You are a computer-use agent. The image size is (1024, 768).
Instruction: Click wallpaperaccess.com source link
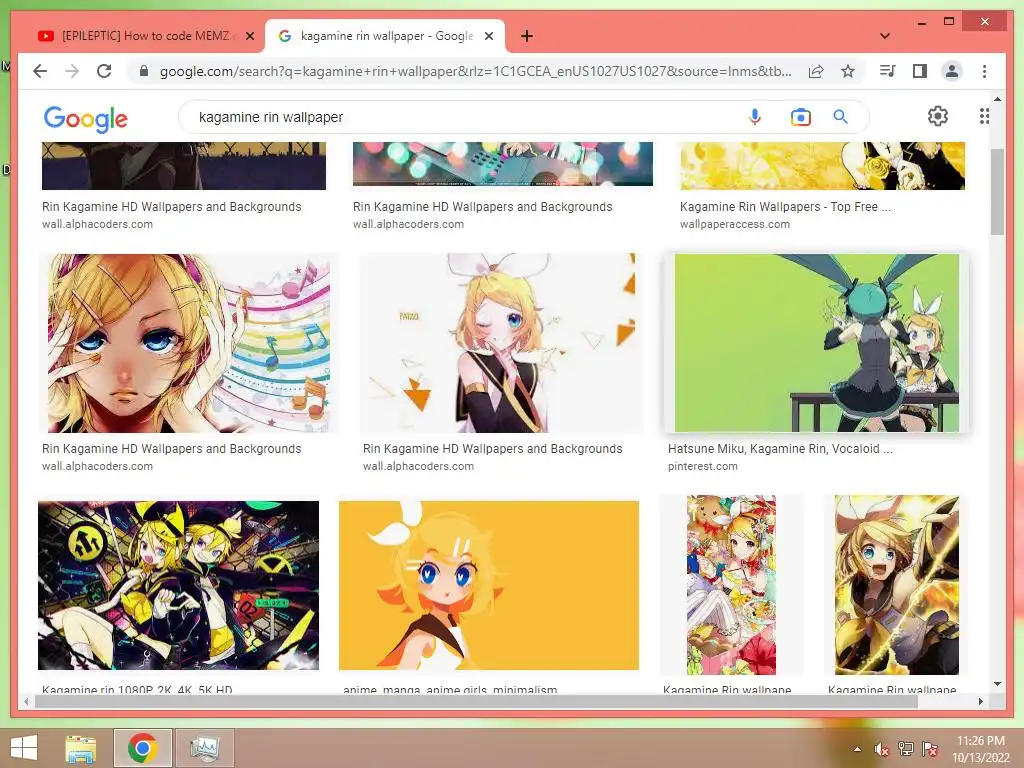(x=735, y=224)
